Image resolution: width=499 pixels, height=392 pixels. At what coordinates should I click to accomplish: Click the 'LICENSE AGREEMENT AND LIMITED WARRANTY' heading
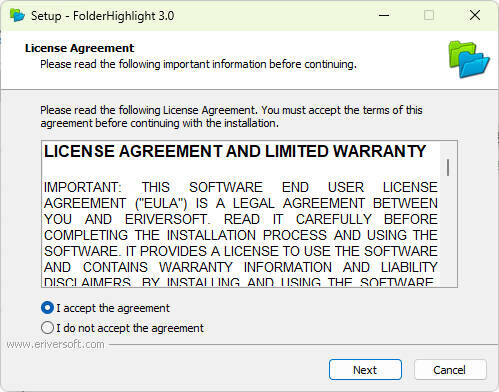pyautogui.click(x=235, y=151)
